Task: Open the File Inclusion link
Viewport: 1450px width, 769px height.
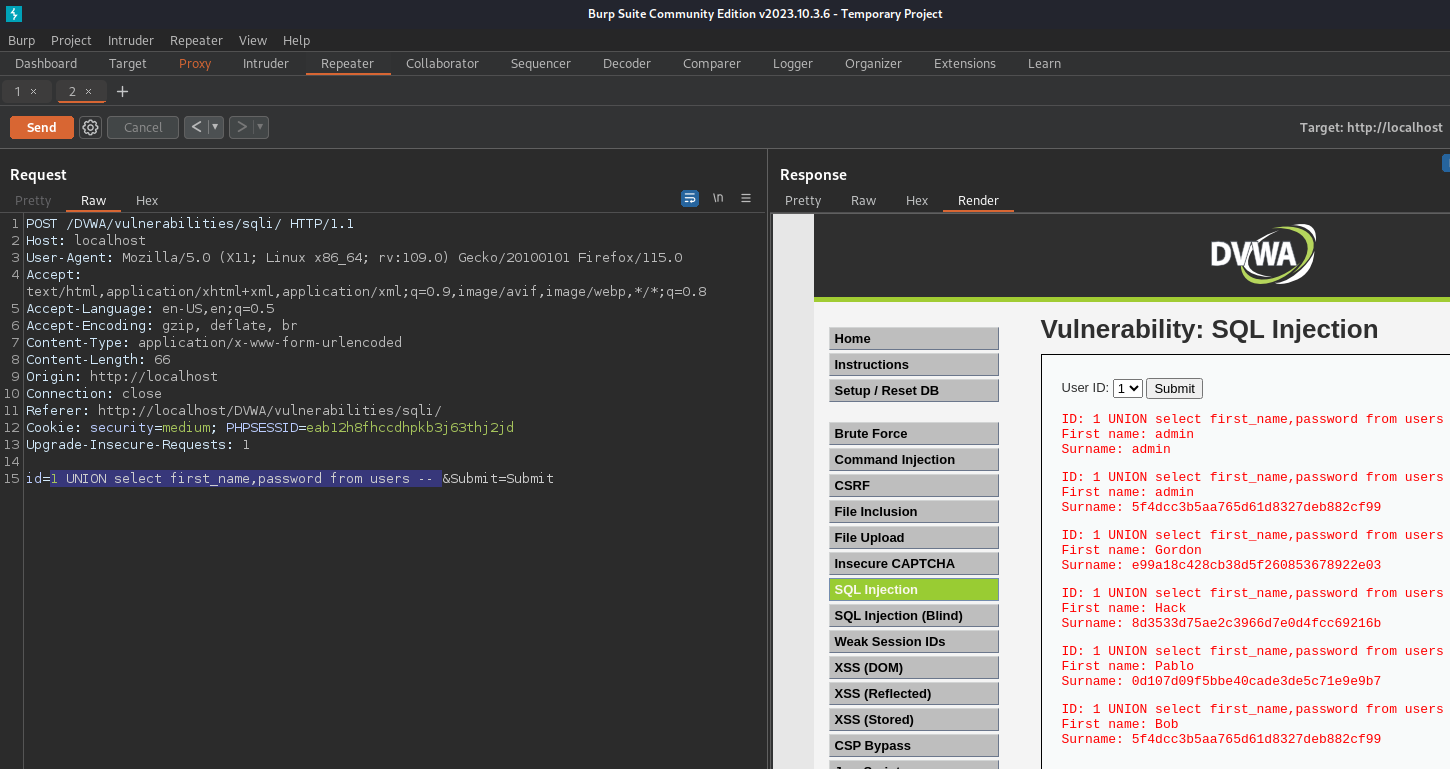Action: 914,511
